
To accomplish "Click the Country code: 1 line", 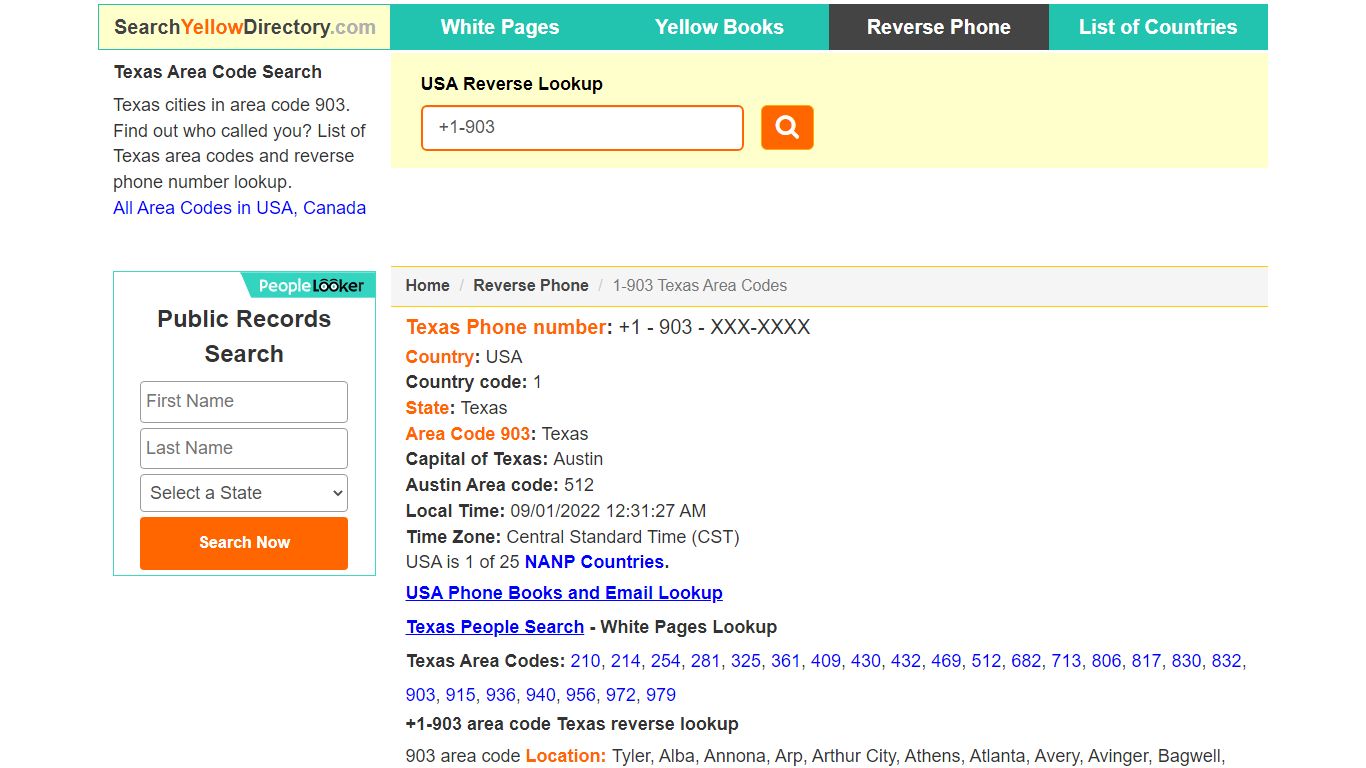I will 473,382.
